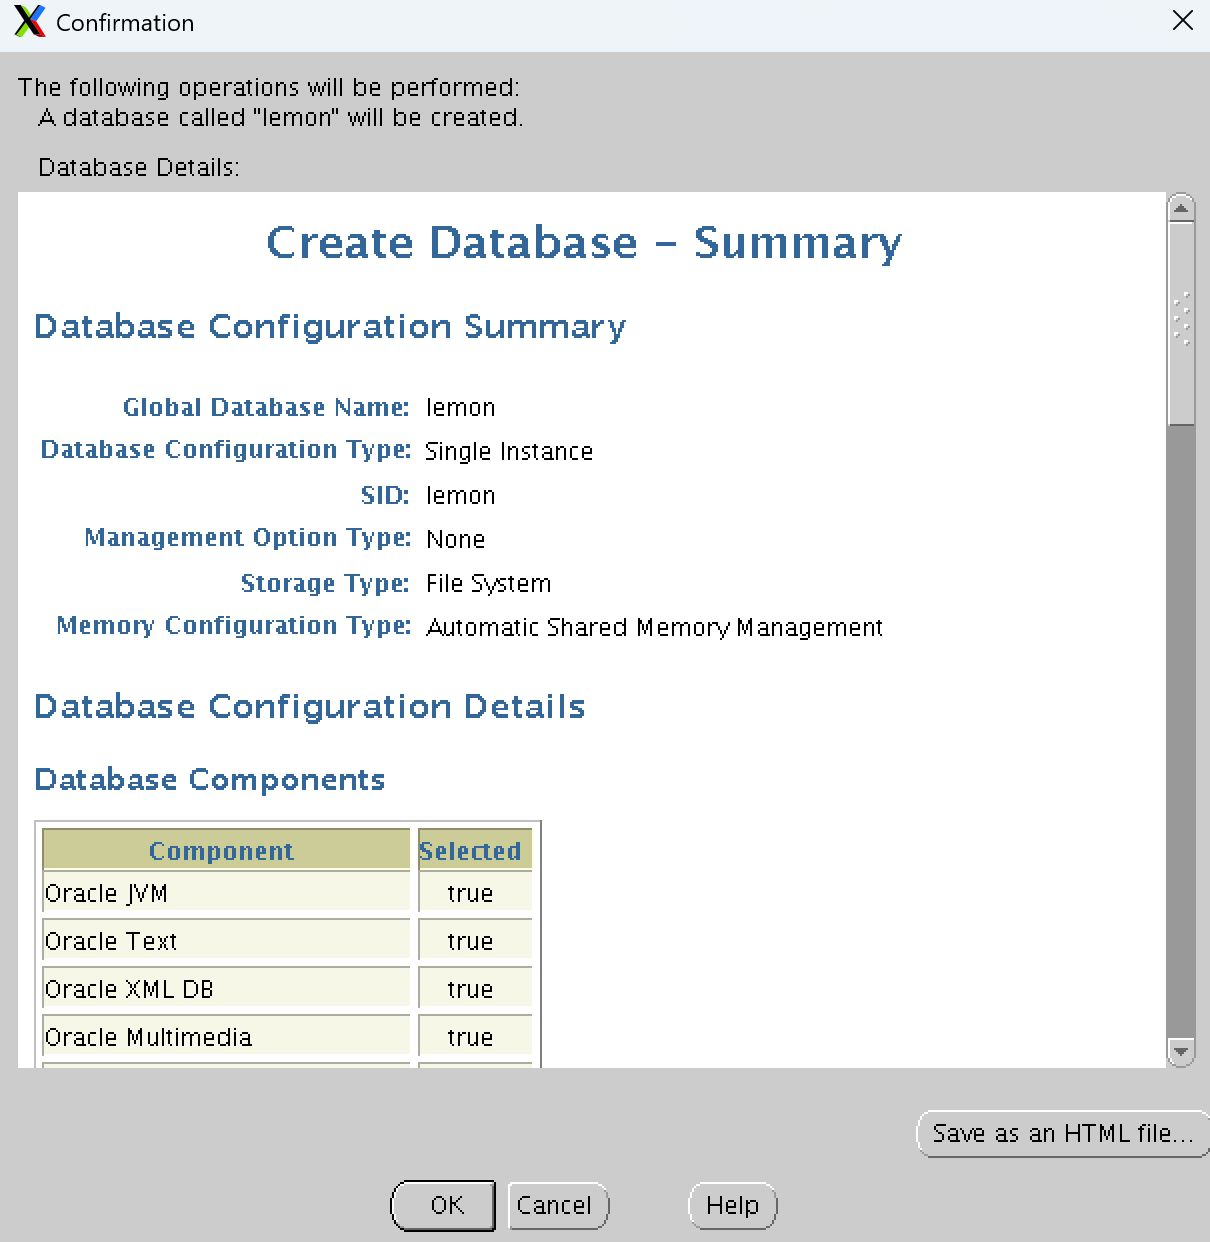Click Automatic Shared Memory Management value
Viewport: 1210px width, 1242px height.
pyautogui.click(x=655, y=628)
